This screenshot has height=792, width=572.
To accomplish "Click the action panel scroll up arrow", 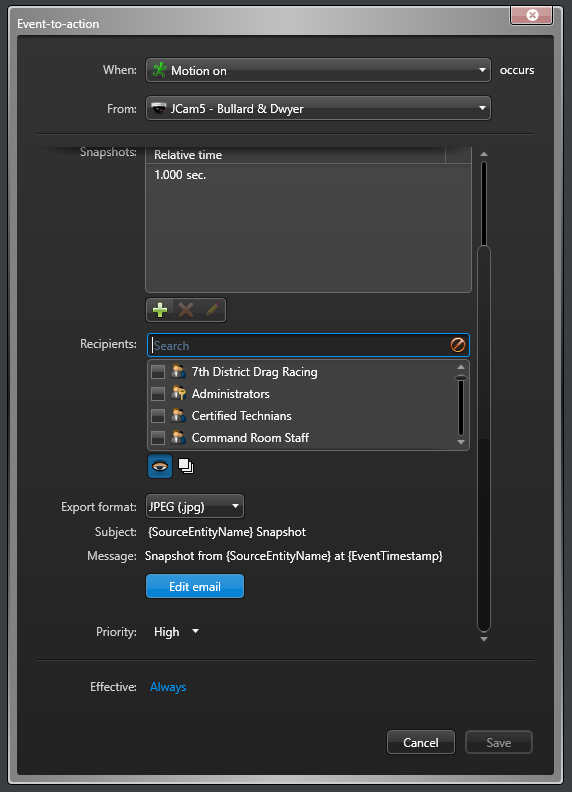I will click(x=484, y=154).
